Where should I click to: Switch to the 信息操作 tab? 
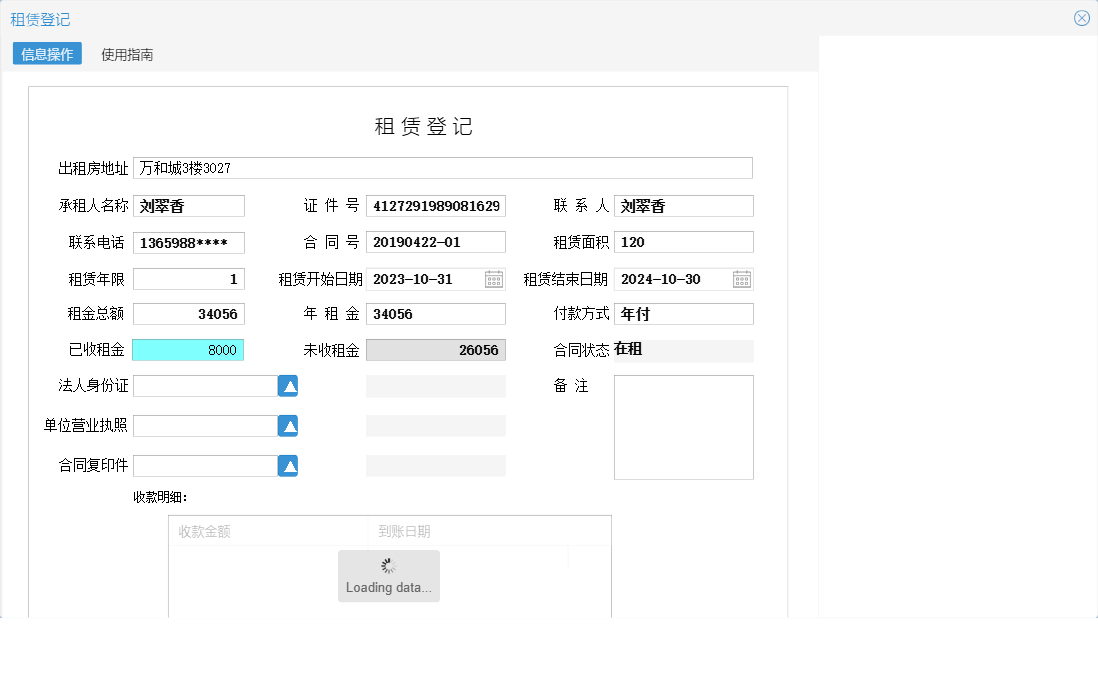pos(46,54)
